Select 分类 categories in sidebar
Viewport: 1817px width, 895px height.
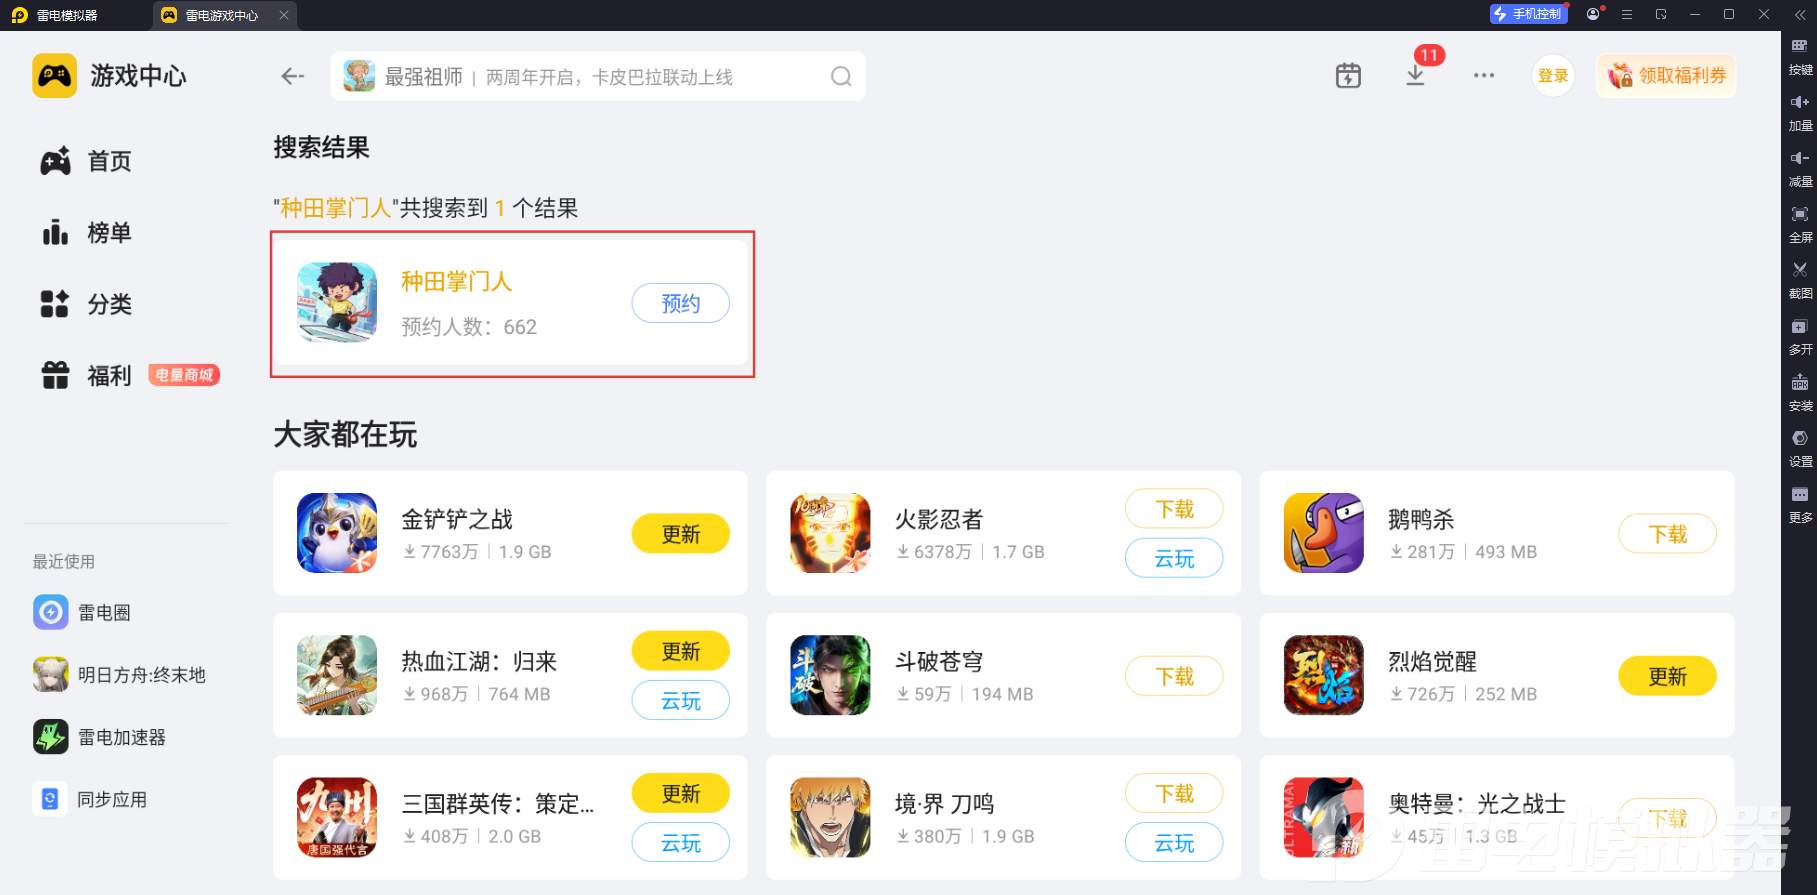tap(86, 304)
